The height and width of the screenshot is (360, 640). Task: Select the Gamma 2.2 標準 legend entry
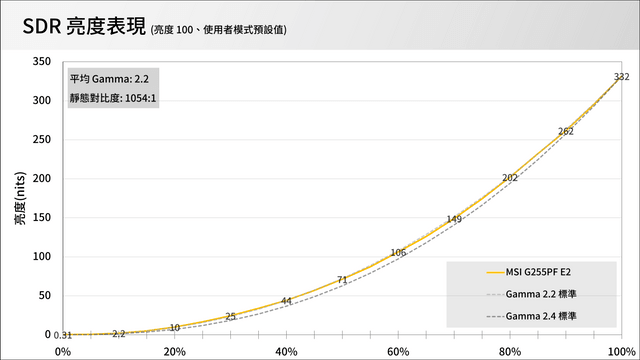[531, 294]
